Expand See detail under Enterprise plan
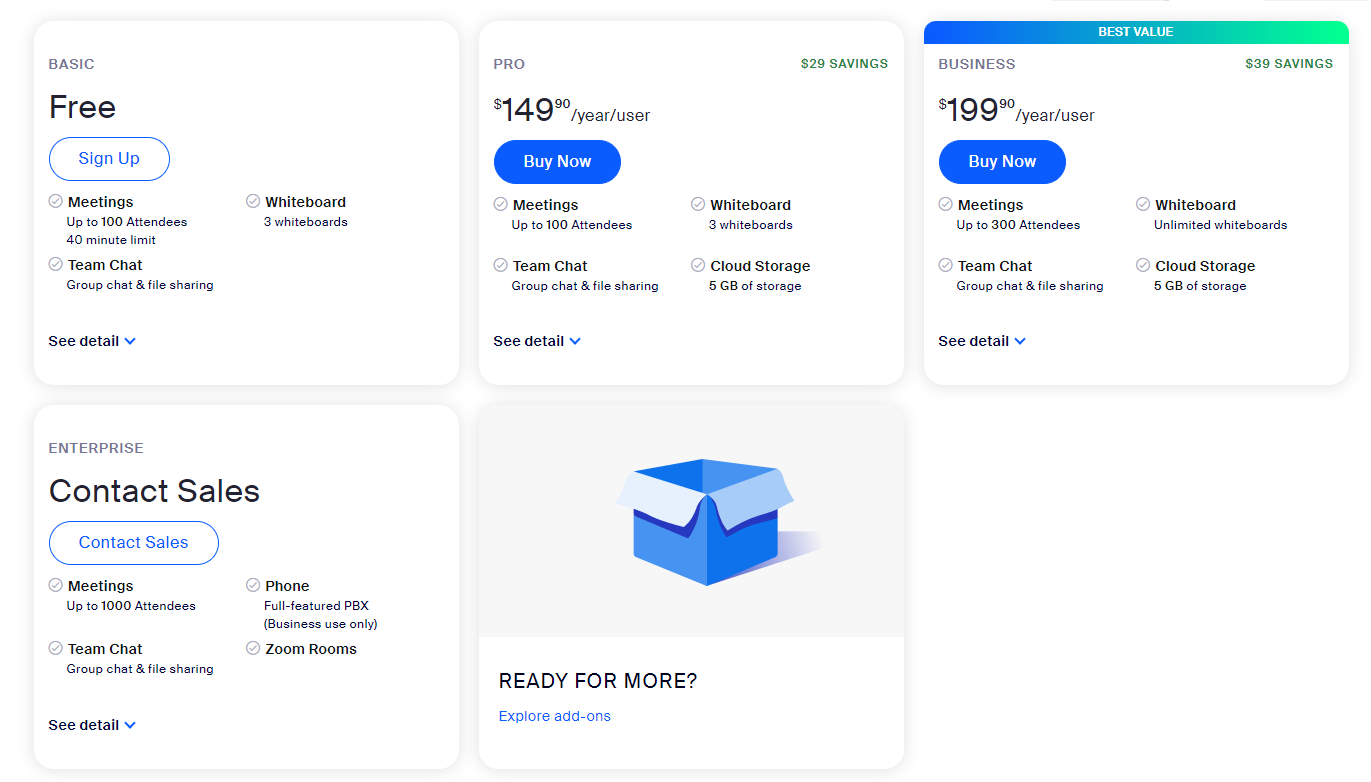This screenshot has height=782, width=1371. click(92, 725)
